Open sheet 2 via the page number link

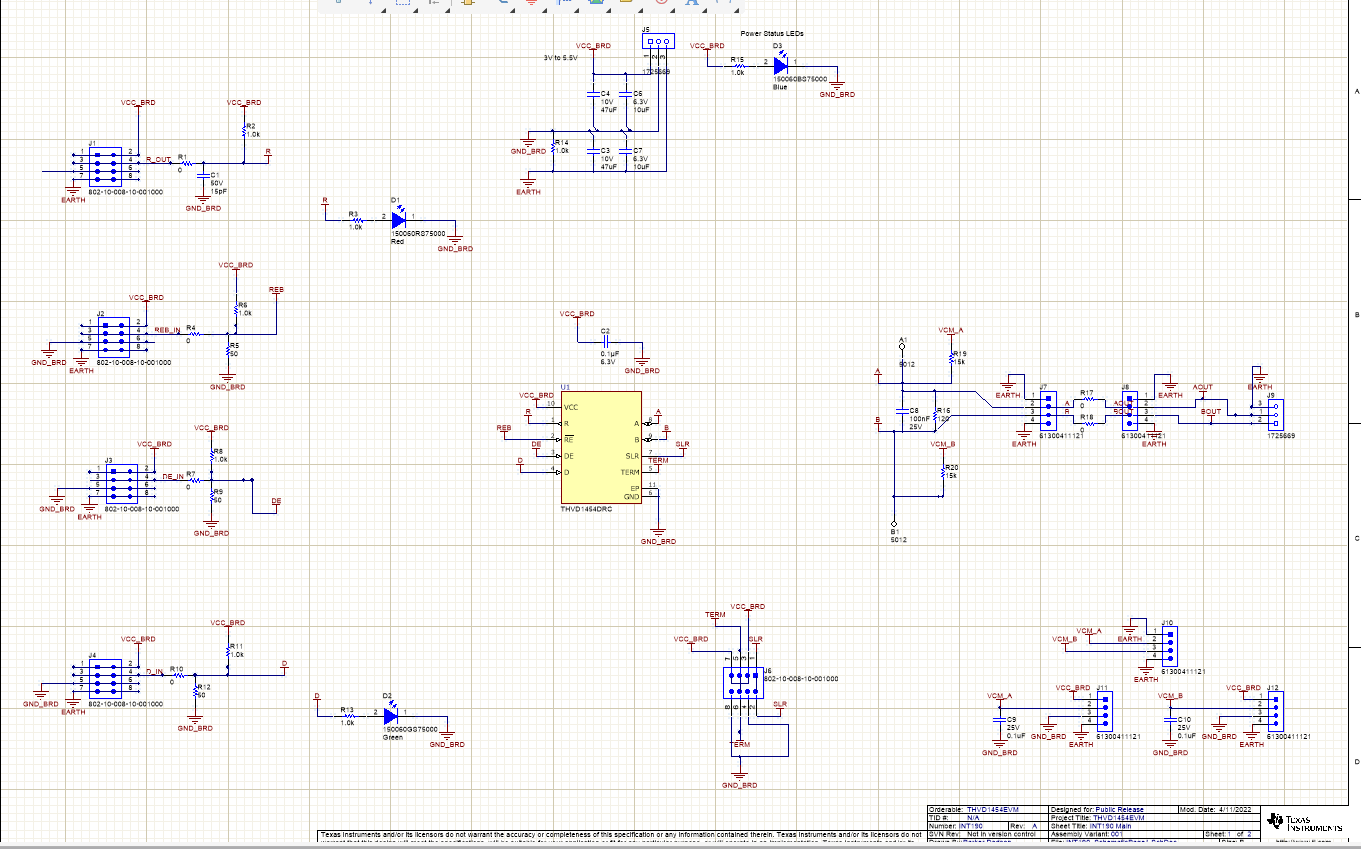(1250, 835)
